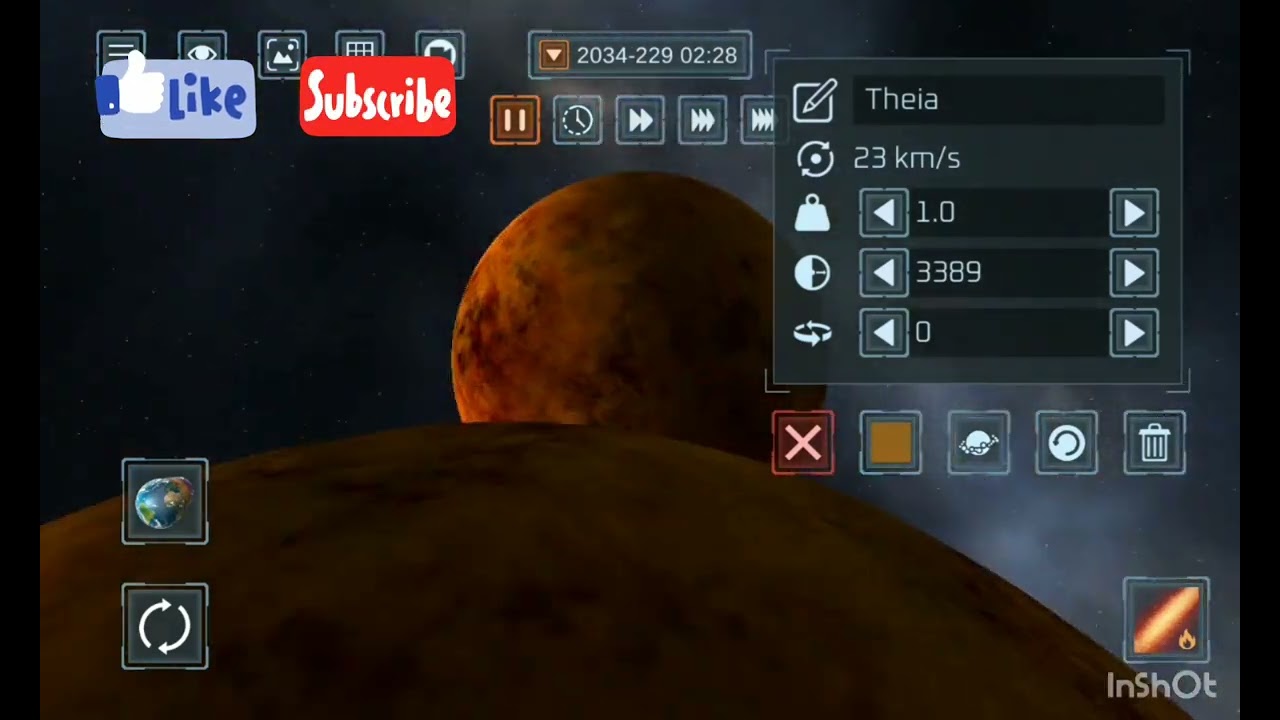Open the screenshot image capture icon
1280x720 pixels.
pos(282,54)
